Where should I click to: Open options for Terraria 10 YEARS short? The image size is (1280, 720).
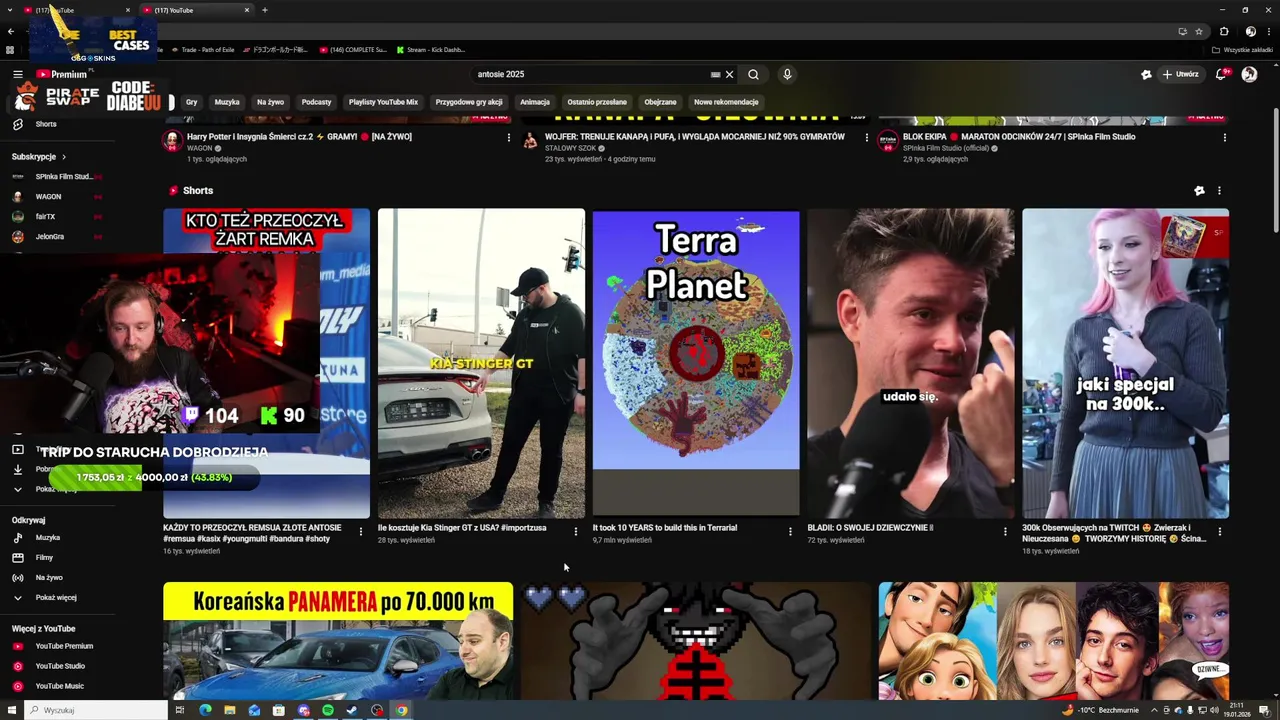click(790, 531)
